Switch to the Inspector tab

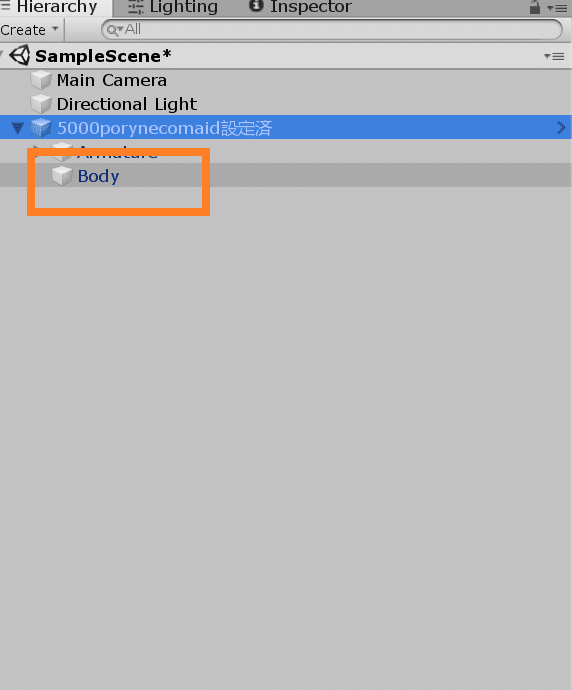300,7
